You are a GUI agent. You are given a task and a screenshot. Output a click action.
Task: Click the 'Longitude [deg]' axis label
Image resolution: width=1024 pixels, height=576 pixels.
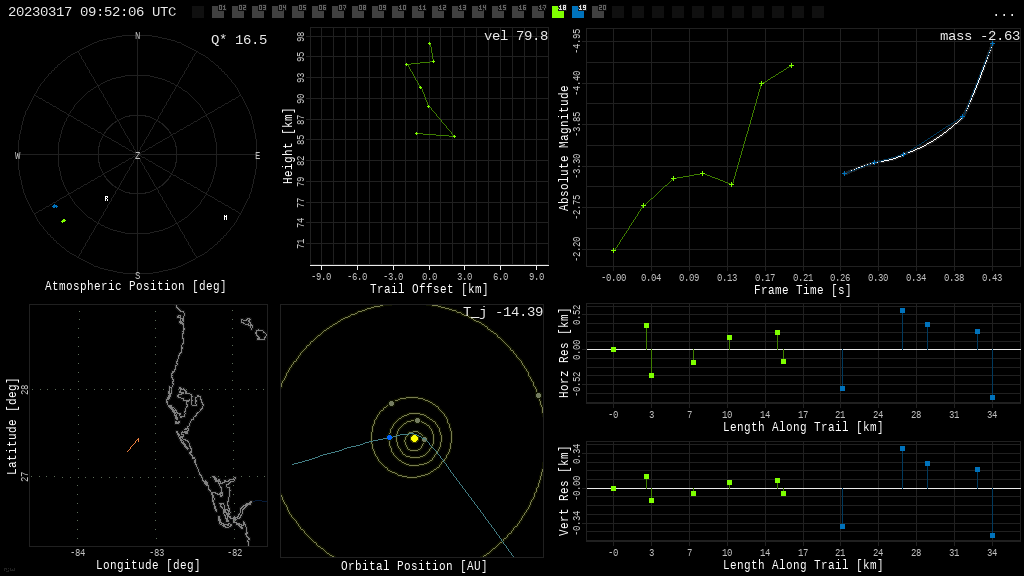[148, 565]
